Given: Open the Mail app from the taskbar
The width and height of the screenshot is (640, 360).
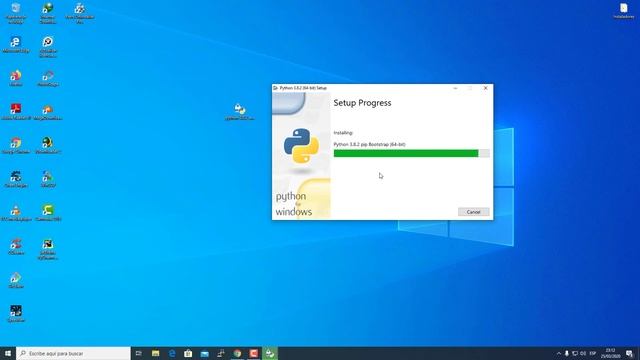Looking at the screenshot, I should click(204, 353).
